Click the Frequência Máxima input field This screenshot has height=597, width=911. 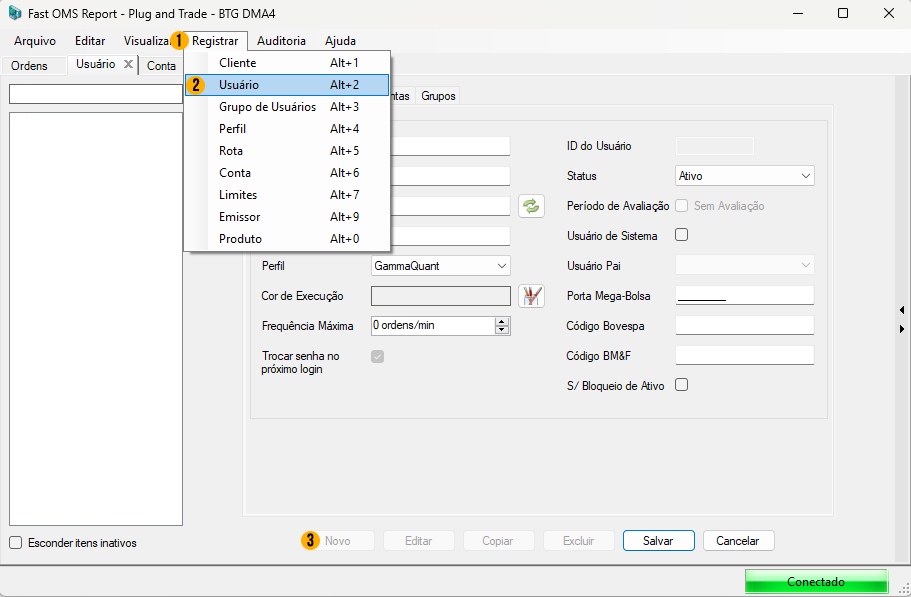433,326
